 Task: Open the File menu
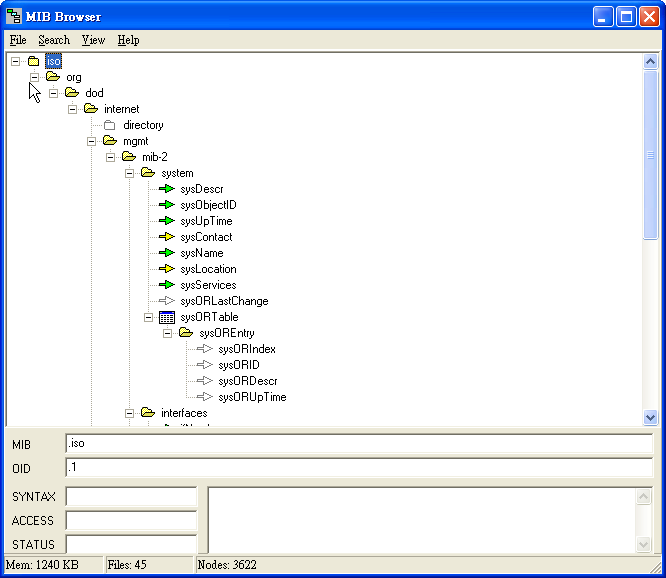18,40
